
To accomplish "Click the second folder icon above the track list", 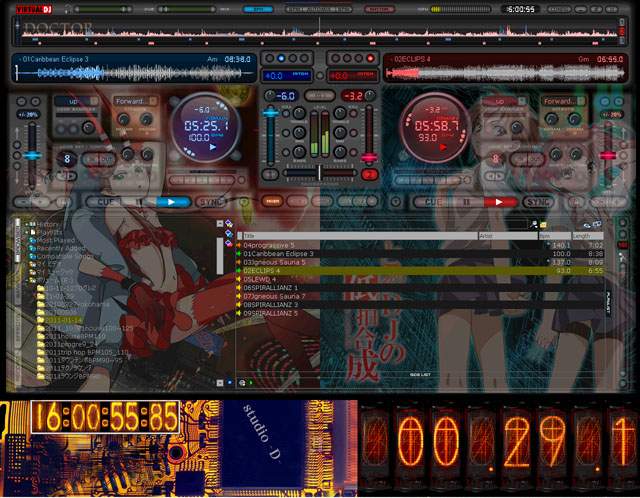I will coord(229,233).
